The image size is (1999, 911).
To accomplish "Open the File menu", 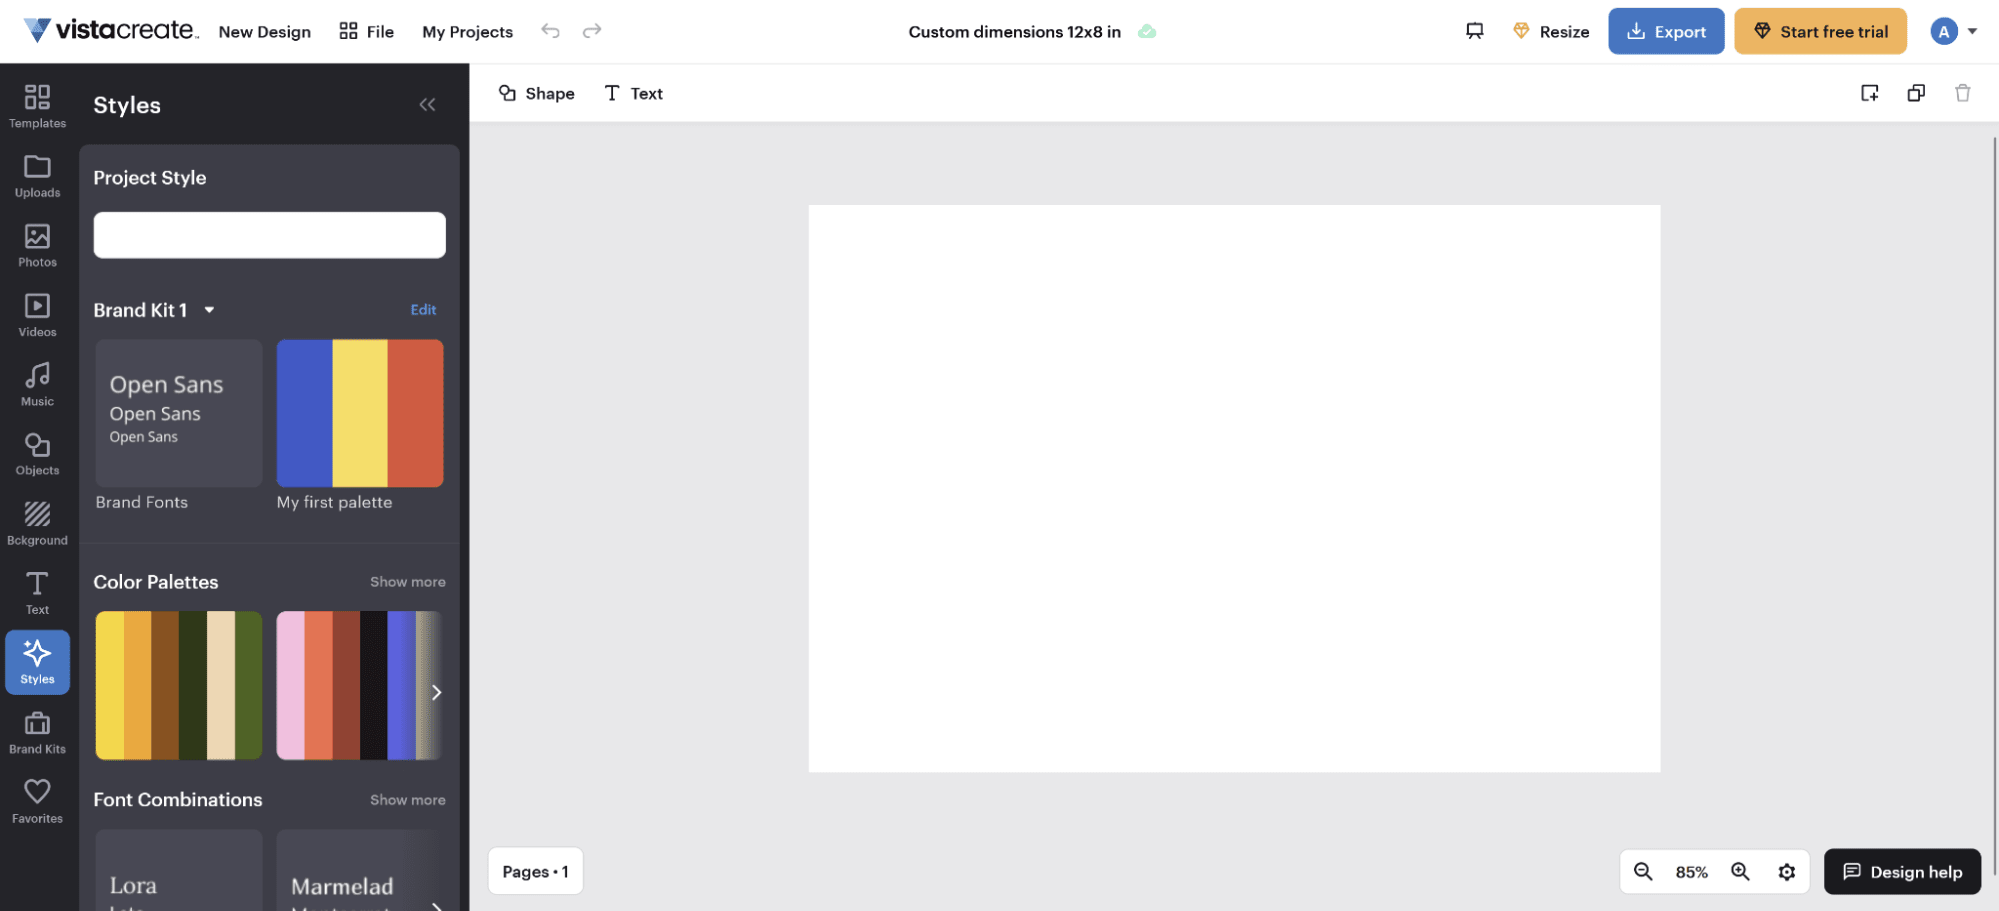I will click(366, 31).
